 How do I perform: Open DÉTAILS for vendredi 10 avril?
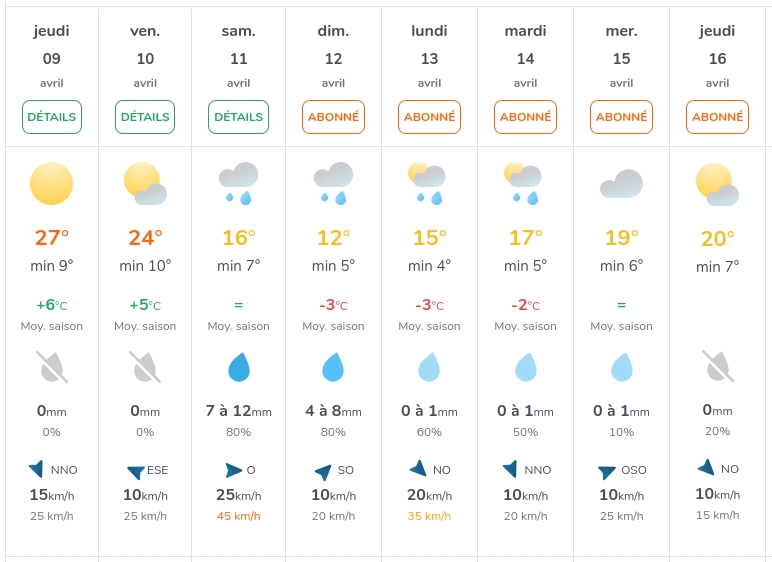tap(145, 117)
